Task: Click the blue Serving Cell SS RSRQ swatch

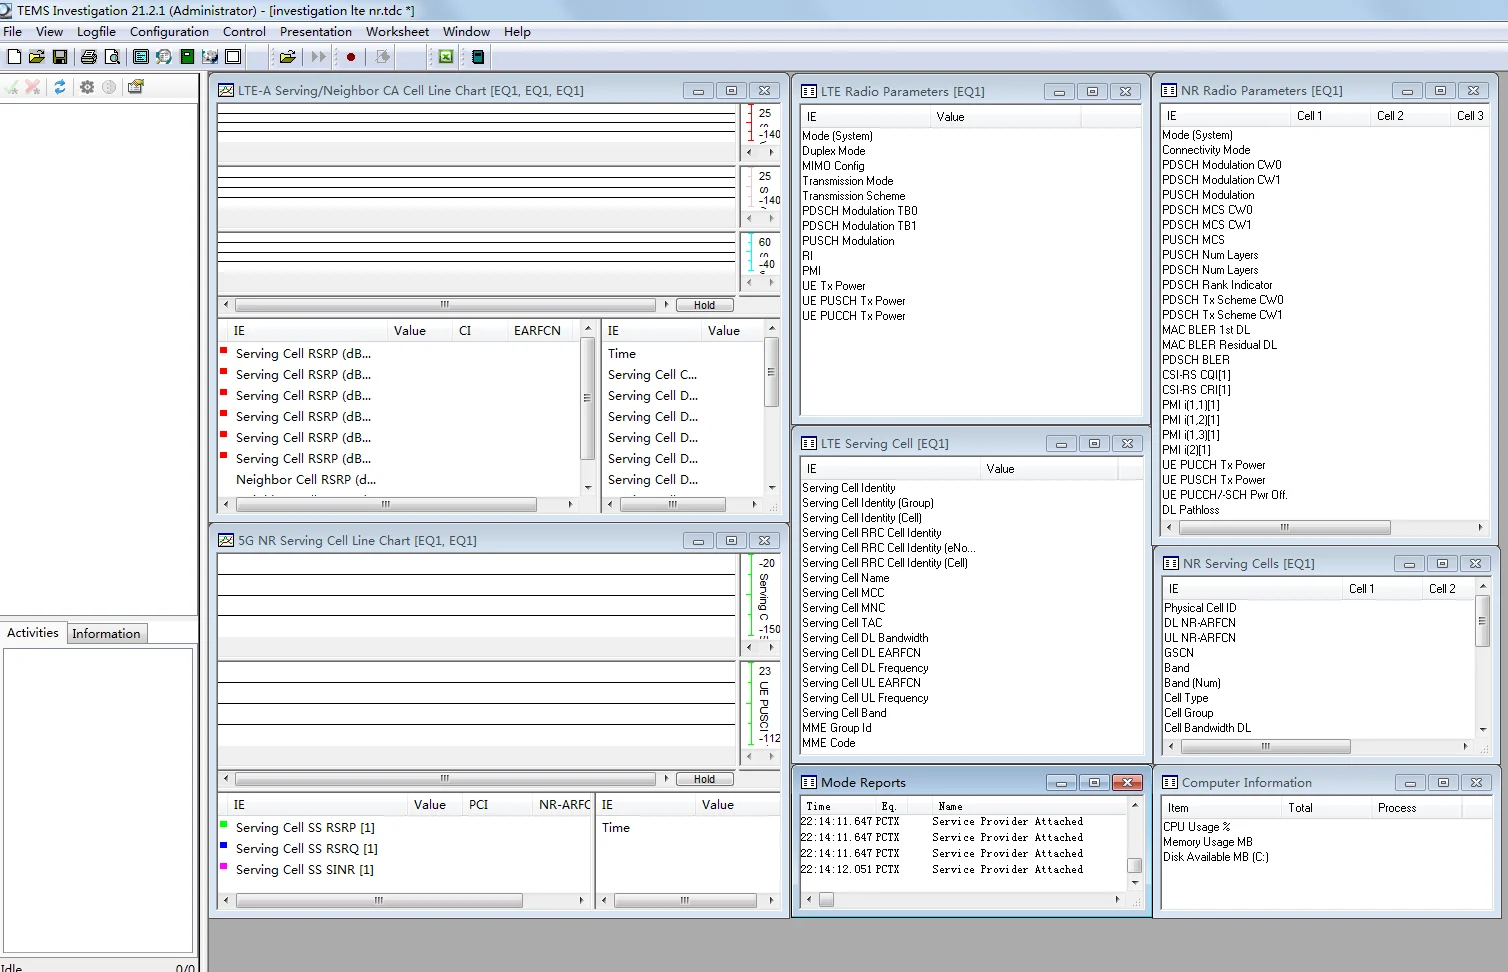Action: coord(224,846)
